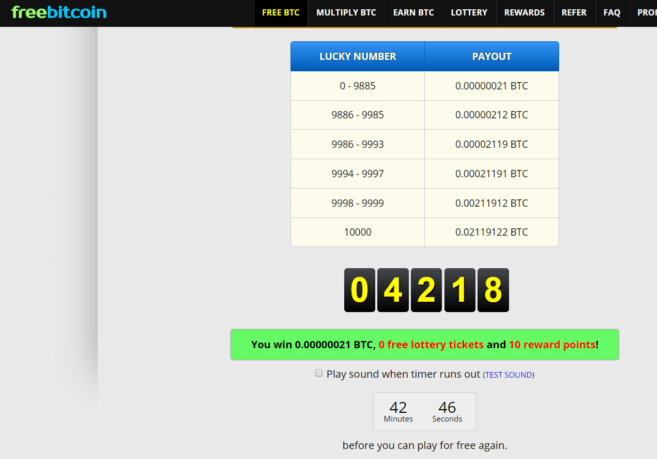Select the 9994 - 9997 range cell
The height and width of the screenshot is (459, 657).
tap(357, 174)
